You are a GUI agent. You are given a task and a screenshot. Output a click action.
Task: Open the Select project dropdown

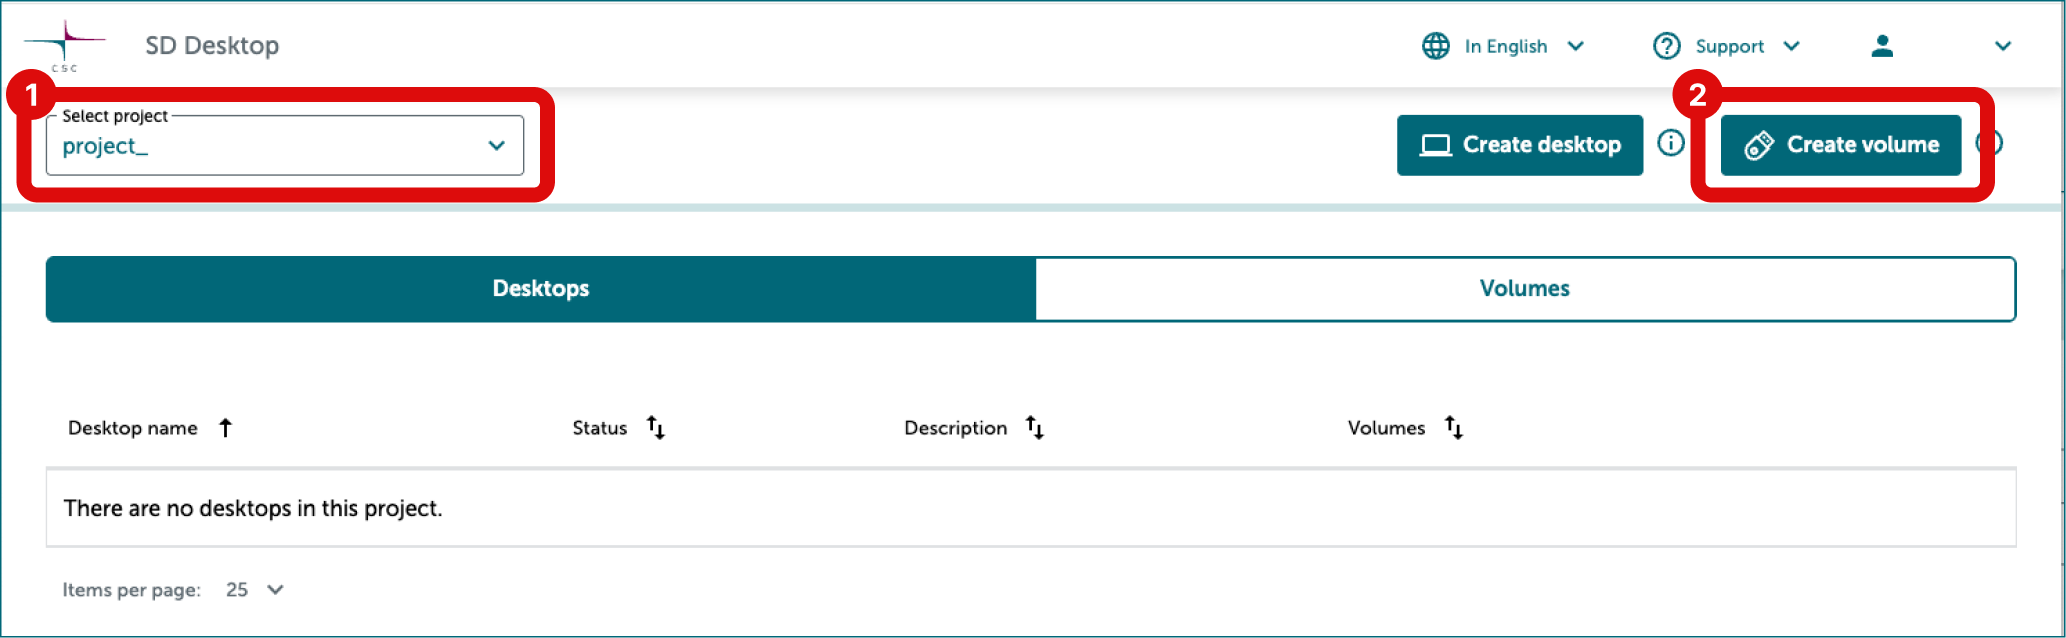point(285,146)
